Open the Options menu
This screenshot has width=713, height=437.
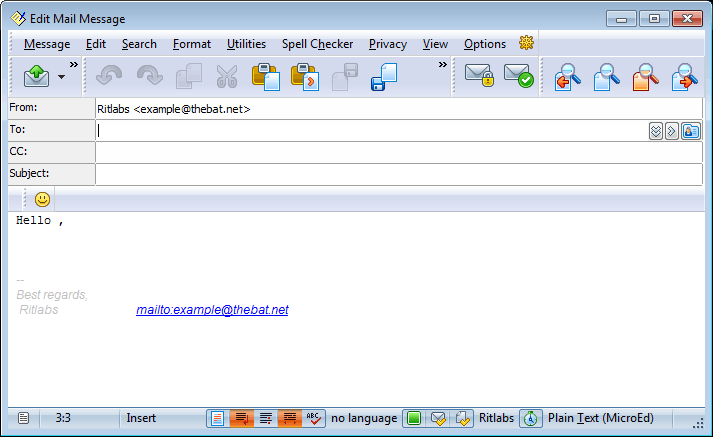(485, 44)
